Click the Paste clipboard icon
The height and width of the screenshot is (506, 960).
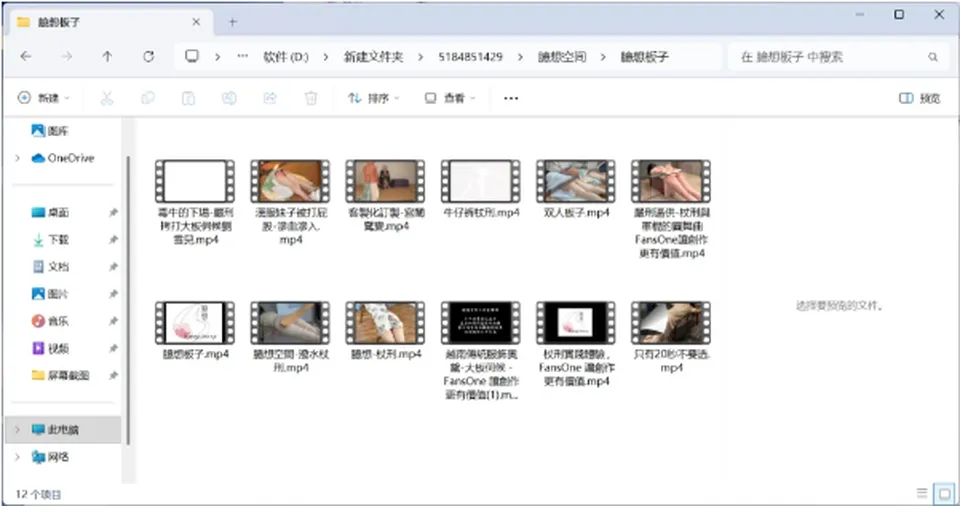point(189,98)
